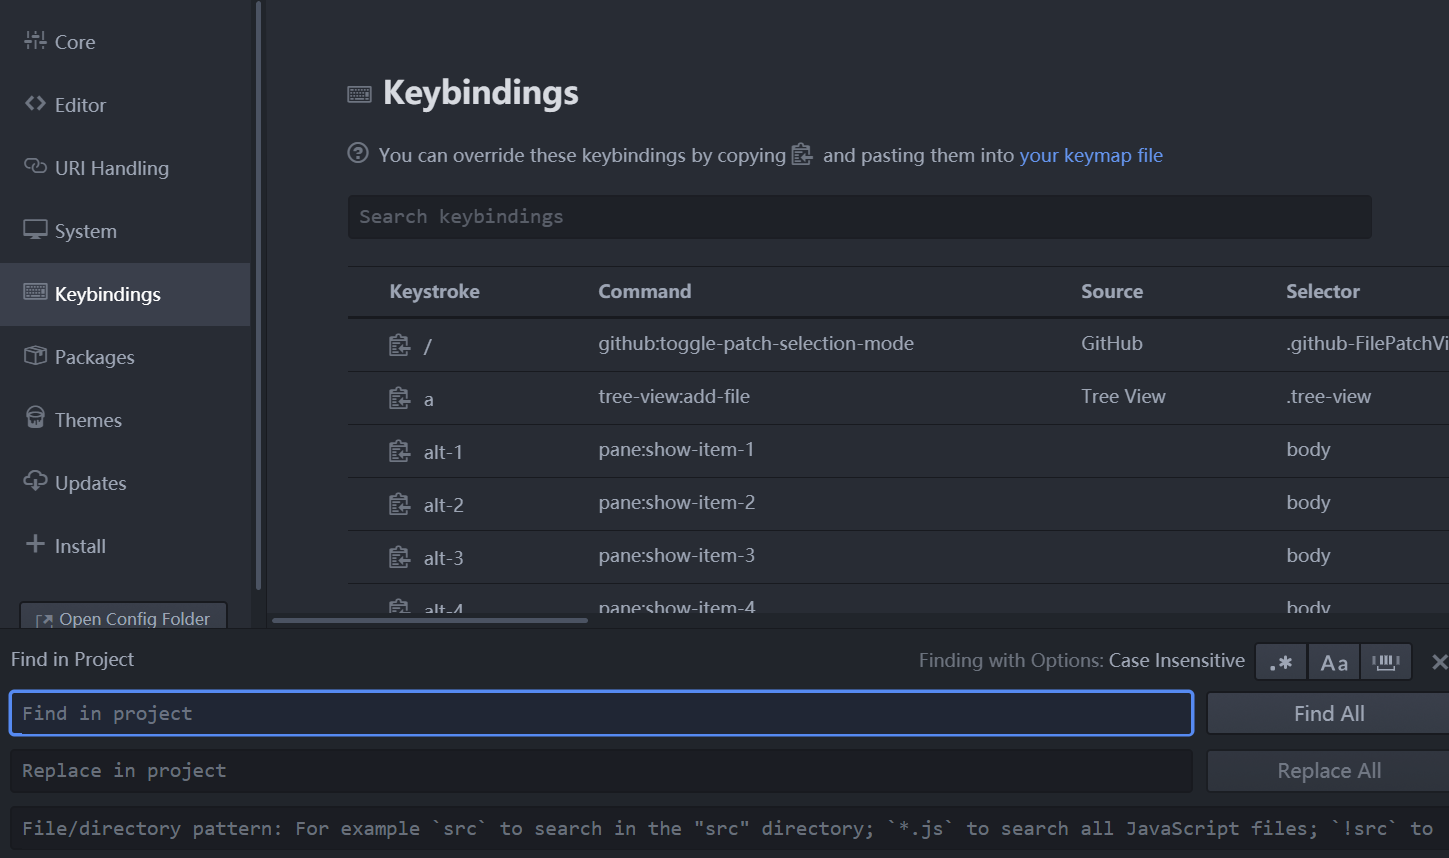Open the Install packages panel
Viewport: 1449px width, 858px height.
click(x=80, y=545)
